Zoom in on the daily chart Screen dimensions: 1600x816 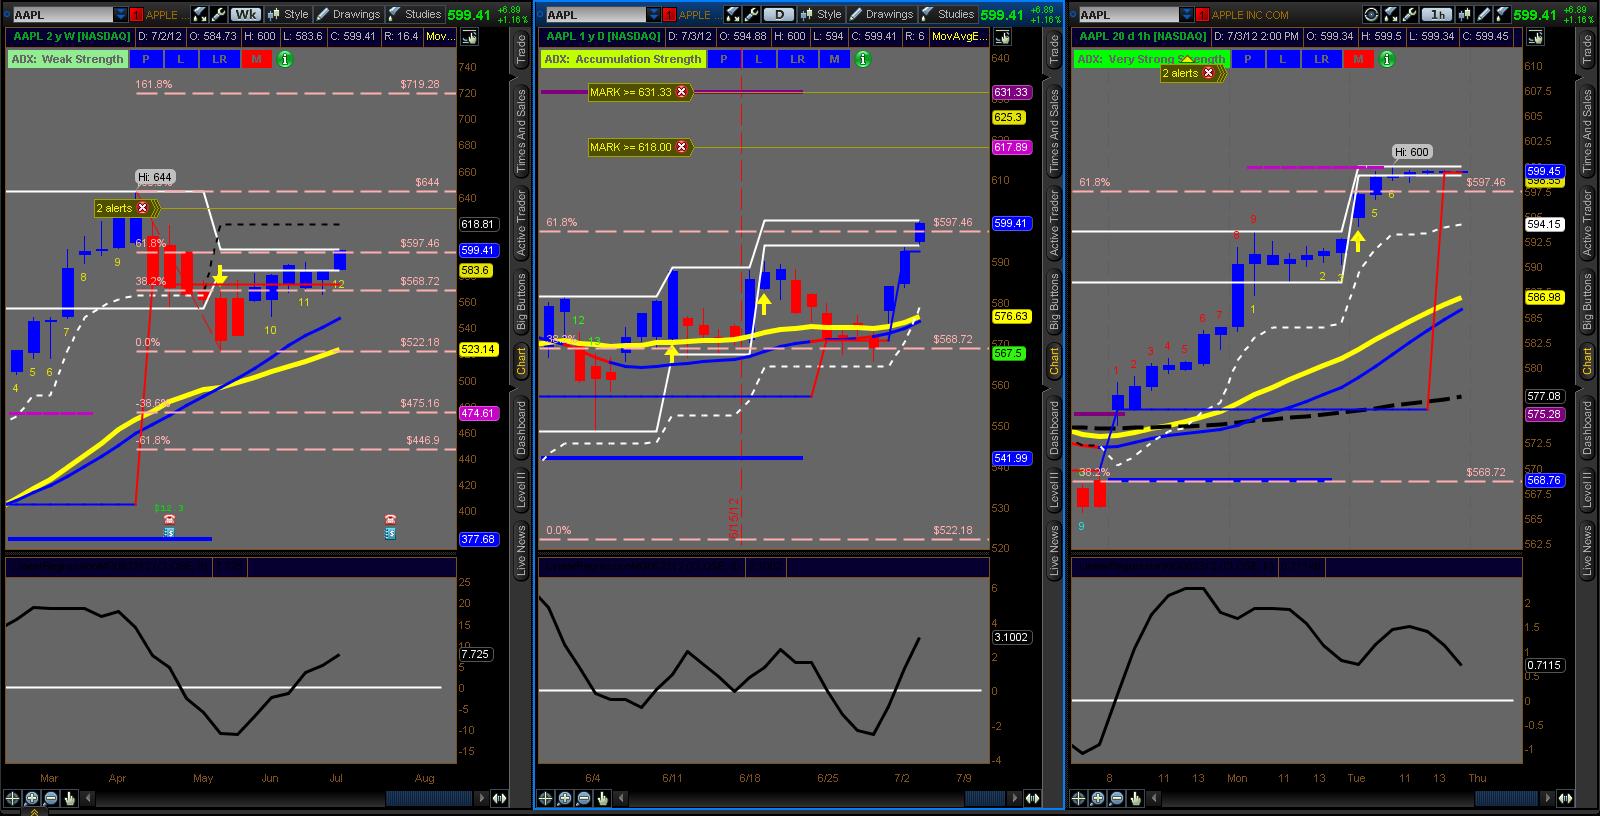[x=565, y=798]
